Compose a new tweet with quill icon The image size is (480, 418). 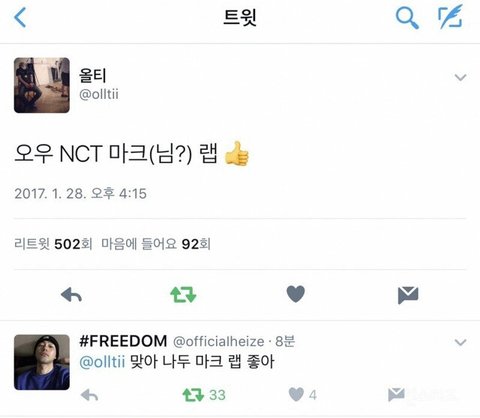(x=450, y=17)
